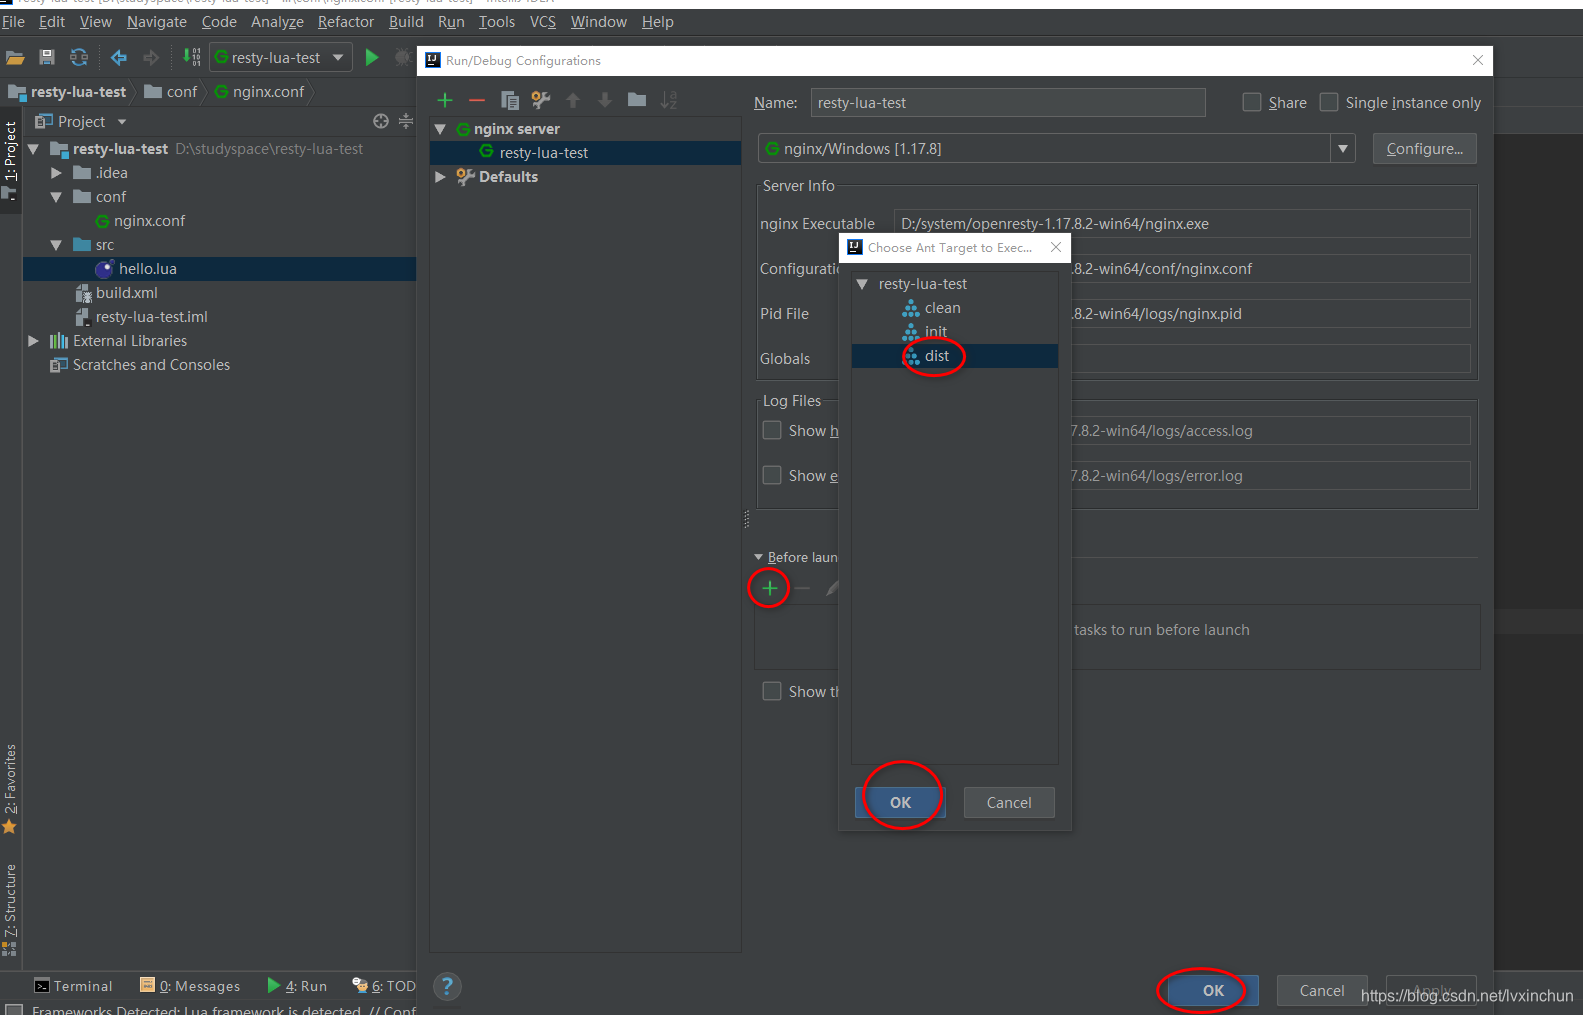Open the resty-lua-test run configuration dropdown
Image resolution: width=1583 pixels, height=1015 pixels.
click(x=338, y=58)
